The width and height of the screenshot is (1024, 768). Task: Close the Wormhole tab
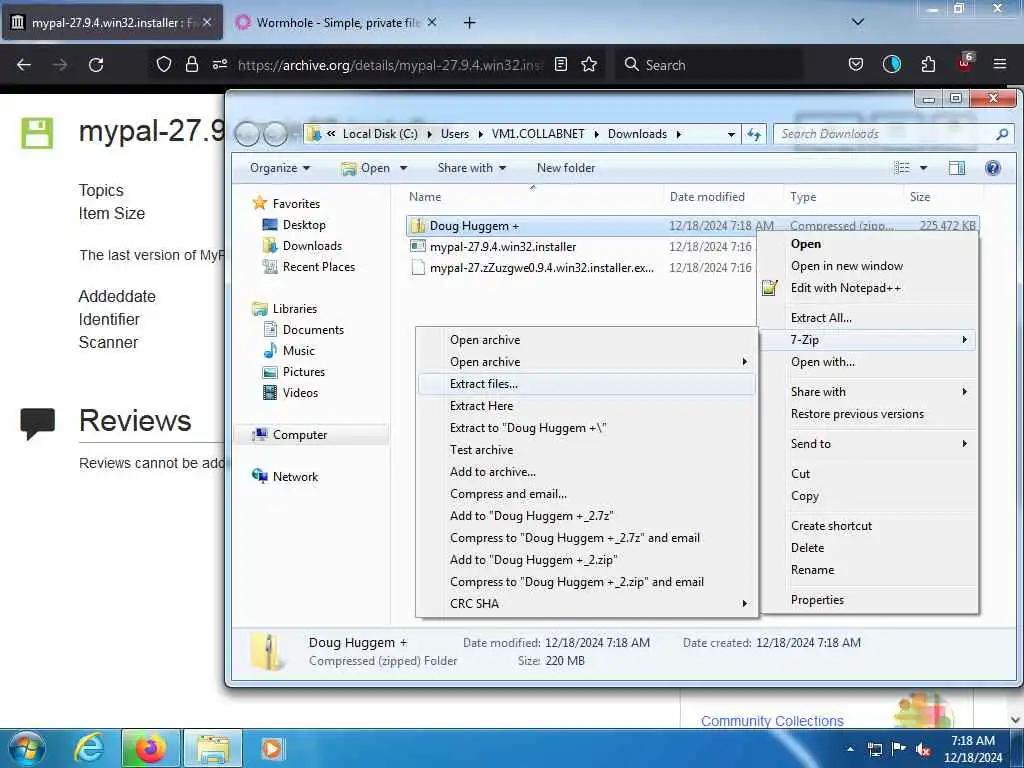click(432, 22)
